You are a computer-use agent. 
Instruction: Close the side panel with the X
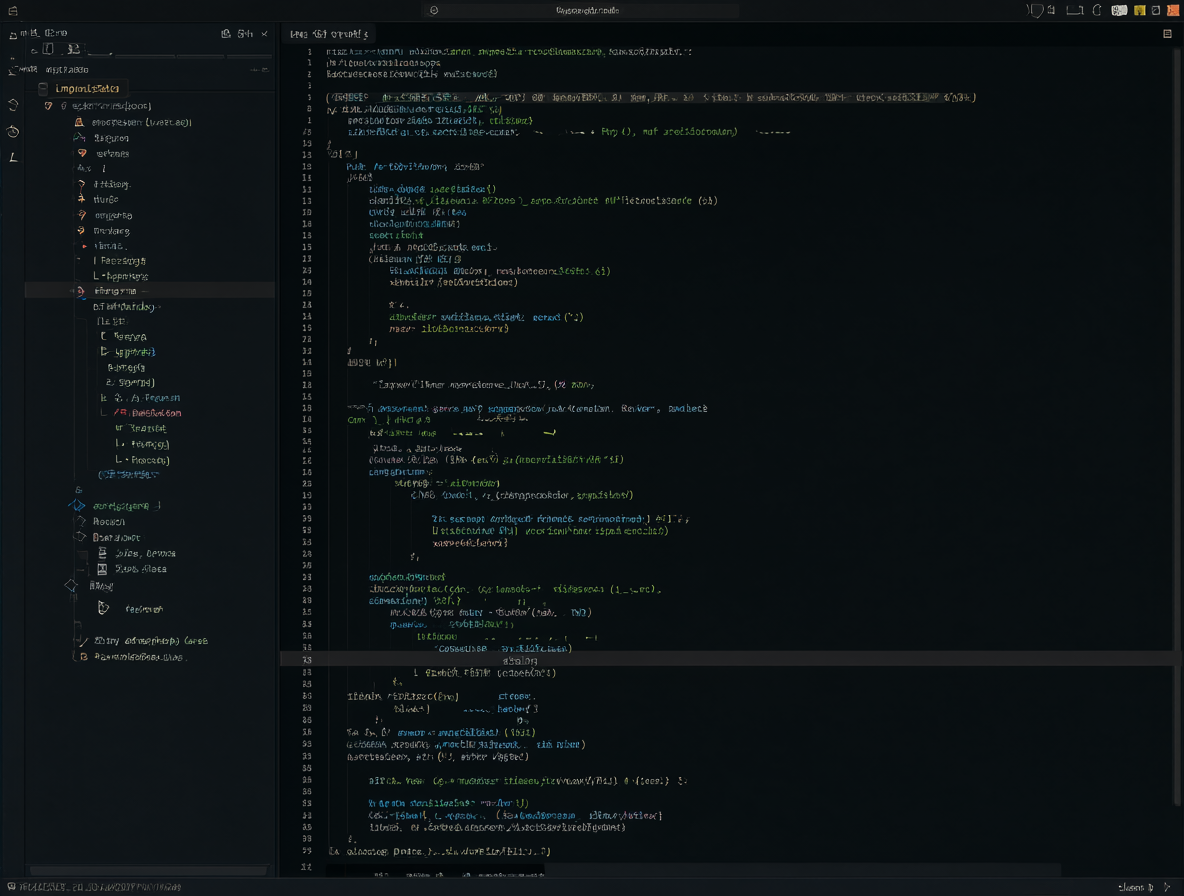coord(264,34)
